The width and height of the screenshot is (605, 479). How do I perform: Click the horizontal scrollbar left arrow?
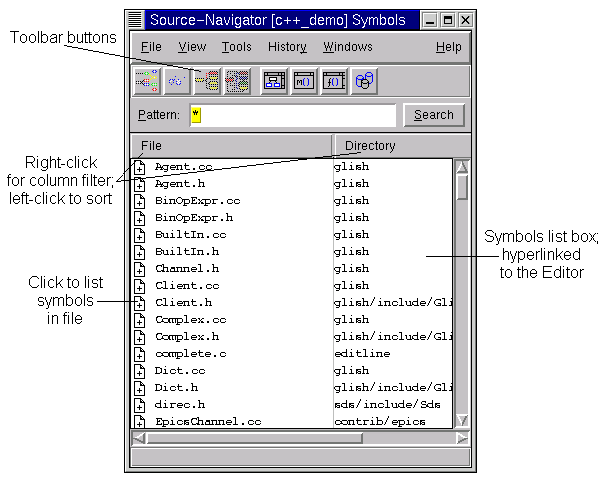tap(139, 438)
